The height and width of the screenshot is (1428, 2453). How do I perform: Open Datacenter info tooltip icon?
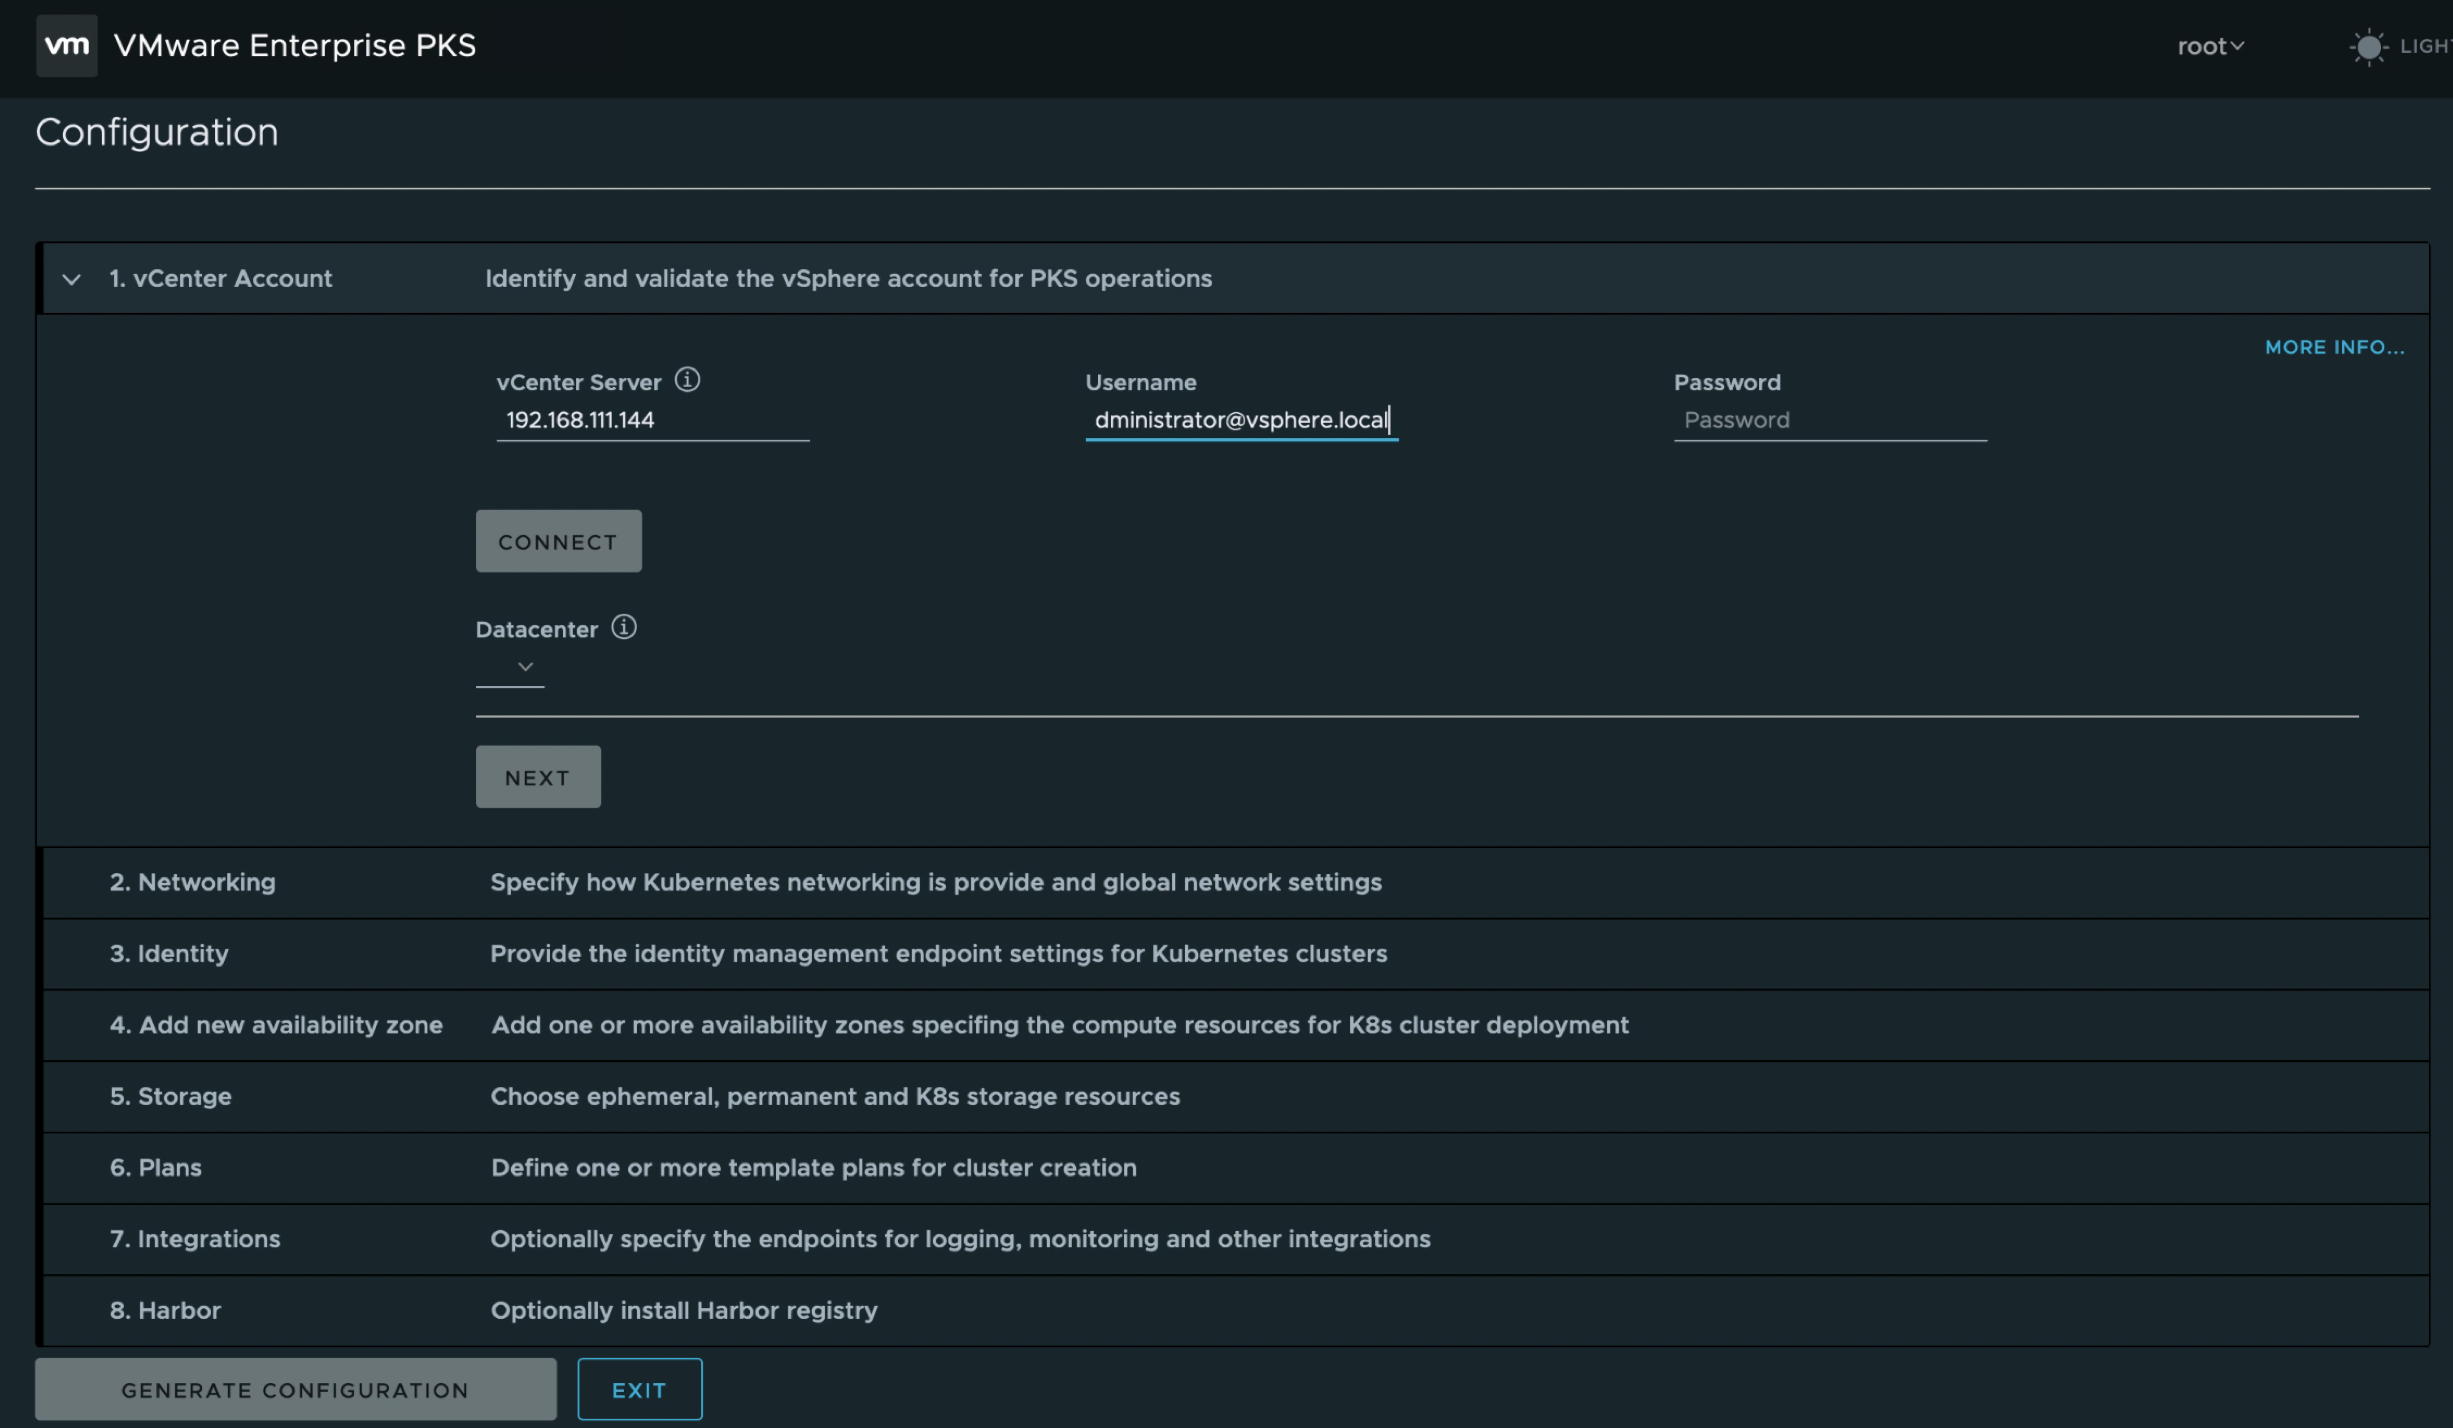(x=624, y=627)
